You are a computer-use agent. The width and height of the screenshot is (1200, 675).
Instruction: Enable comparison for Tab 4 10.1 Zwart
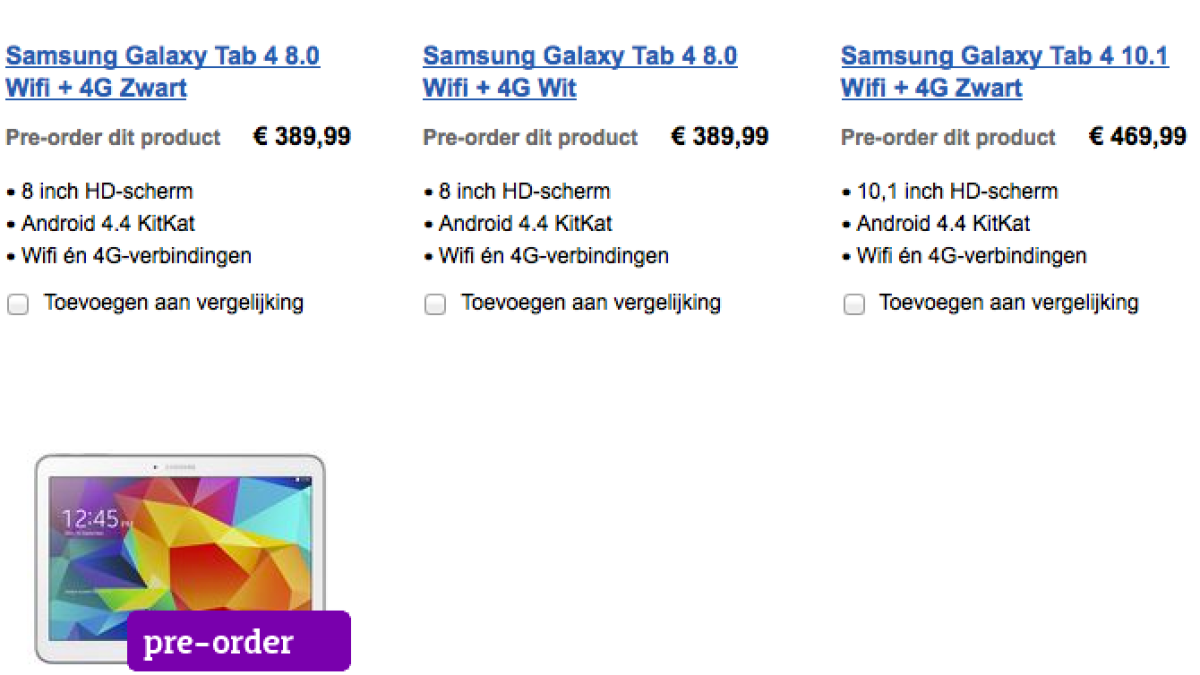click(853, 305)
